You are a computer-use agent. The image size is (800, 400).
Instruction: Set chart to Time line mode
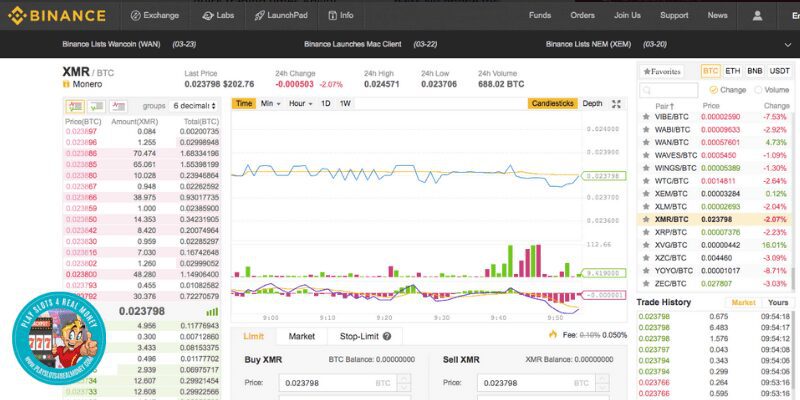coord(244,104)
